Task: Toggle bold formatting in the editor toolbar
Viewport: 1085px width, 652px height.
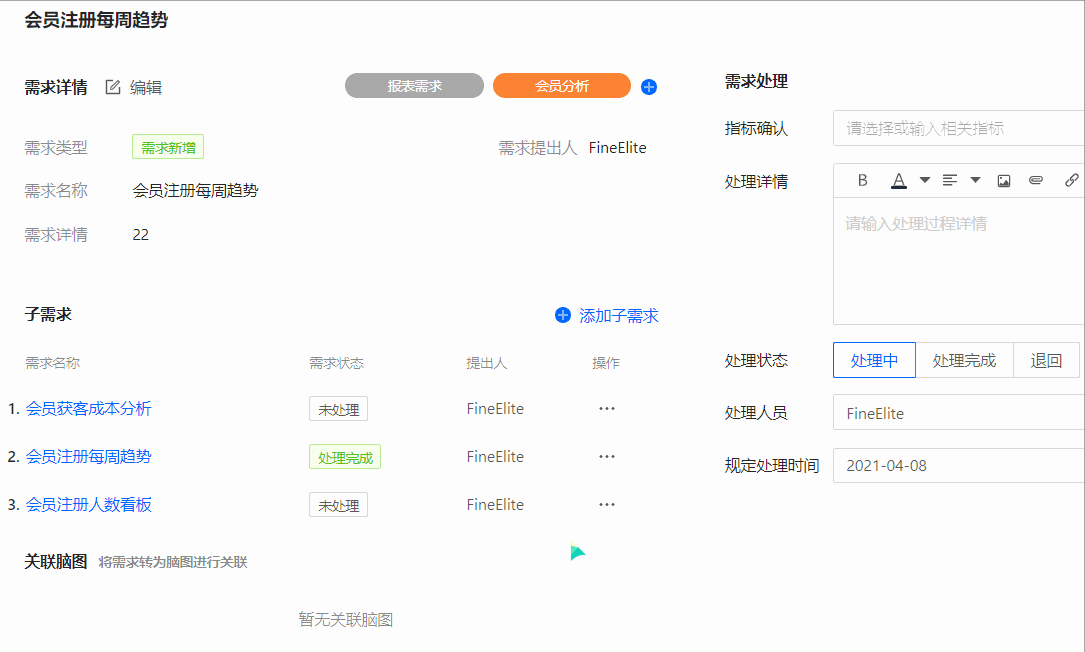Action: (x=861, y=180)
